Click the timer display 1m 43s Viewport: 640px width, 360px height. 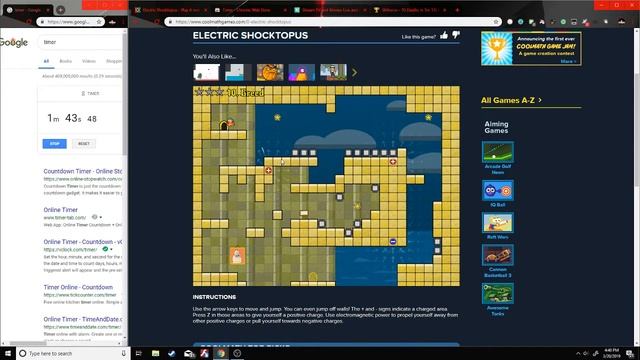click(72, 118)
